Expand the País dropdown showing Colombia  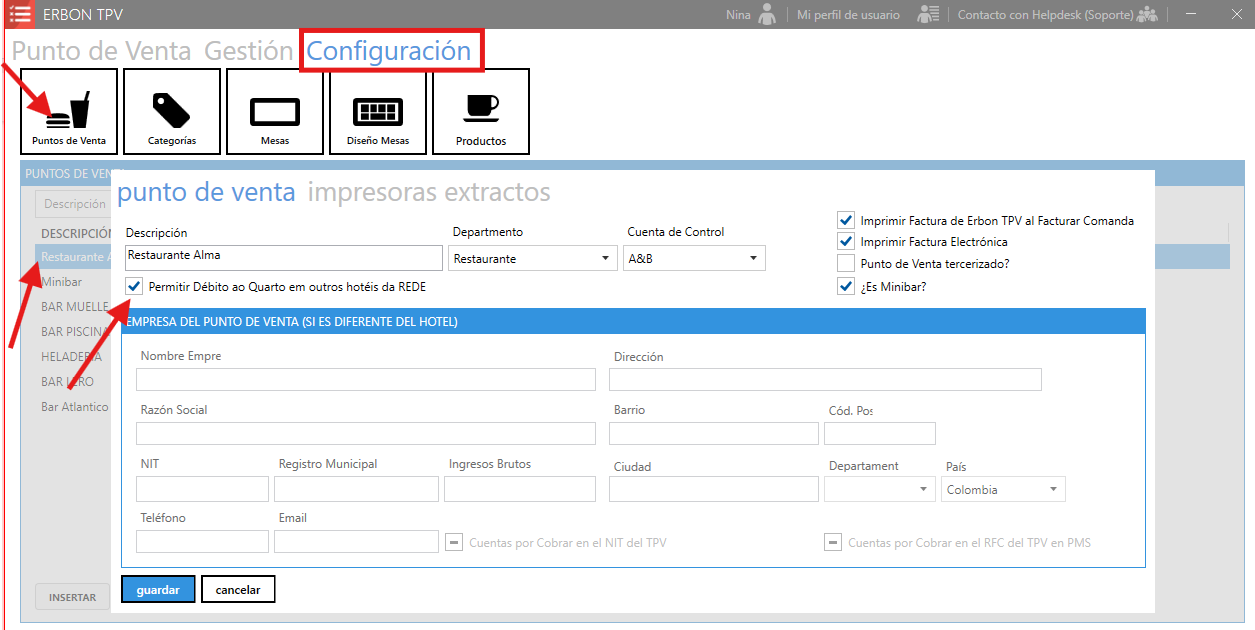pos(1003,489)
